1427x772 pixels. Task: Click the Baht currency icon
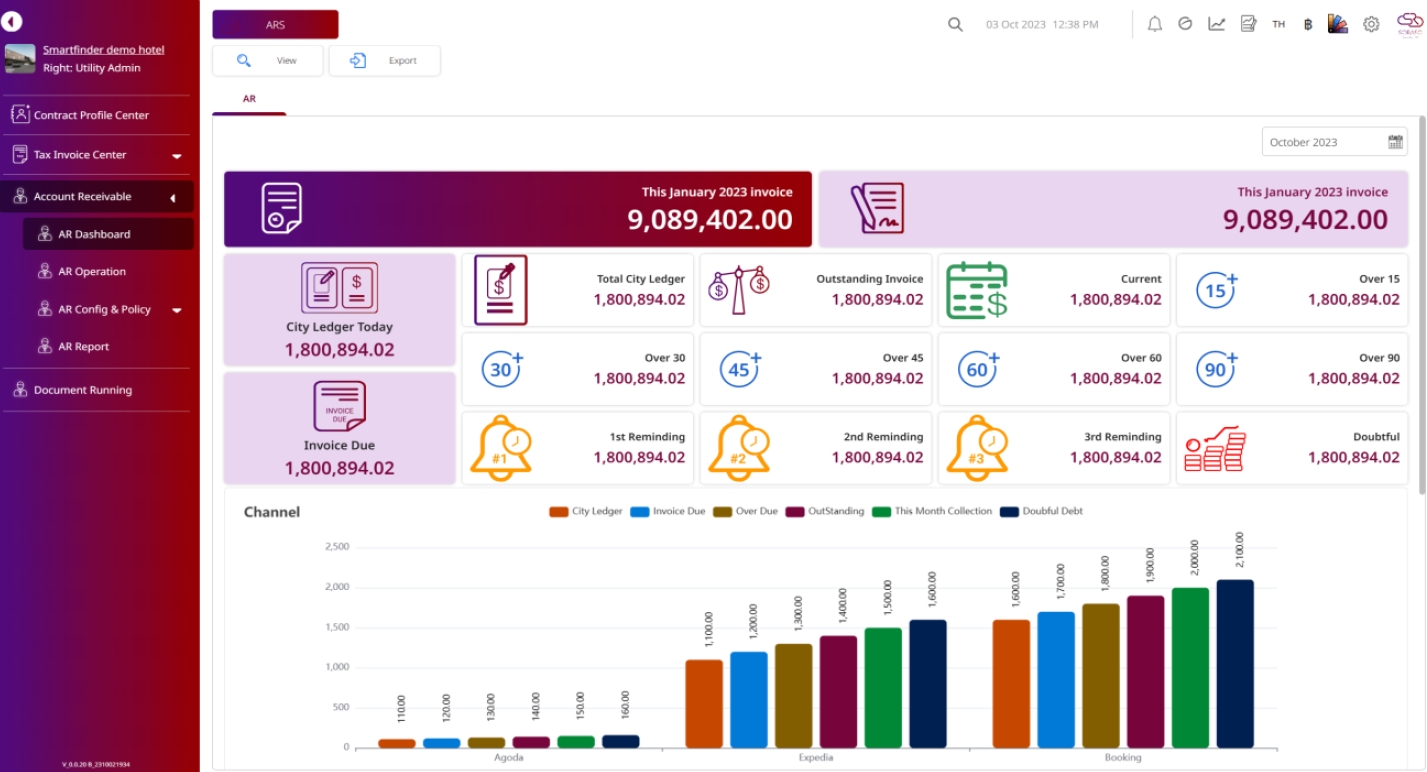[1307, 24]
